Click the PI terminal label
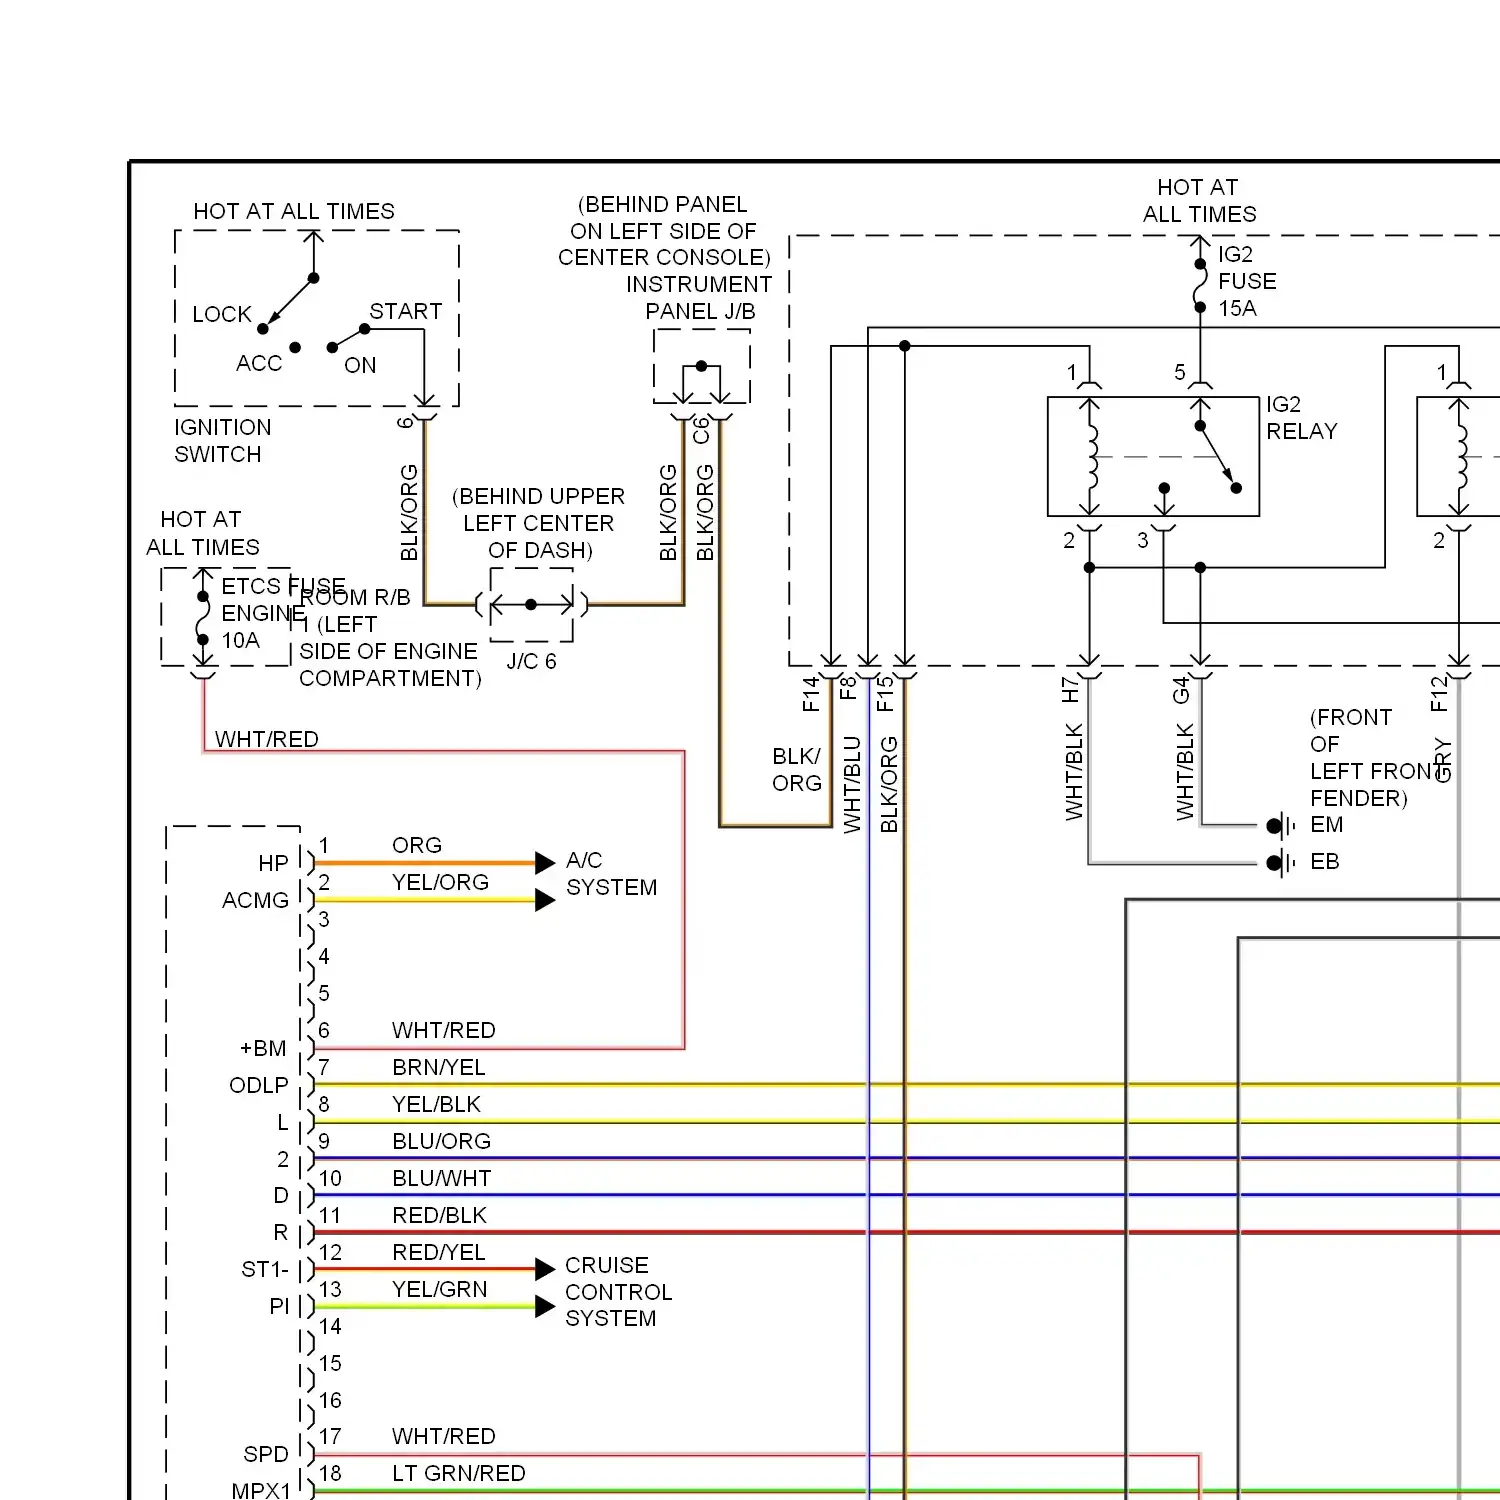 279,1306
